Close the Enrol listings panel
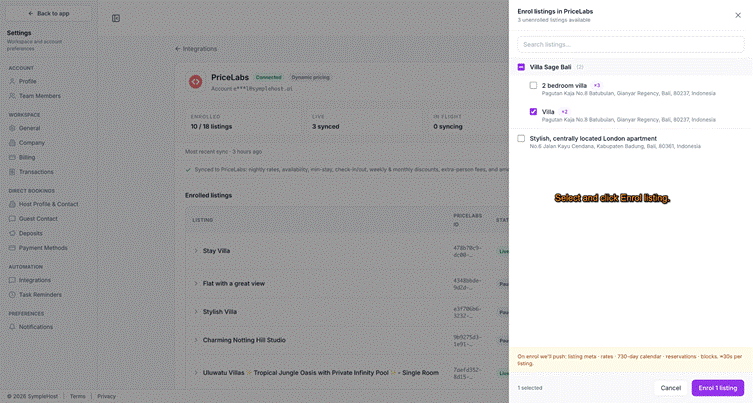 [738, 15]
